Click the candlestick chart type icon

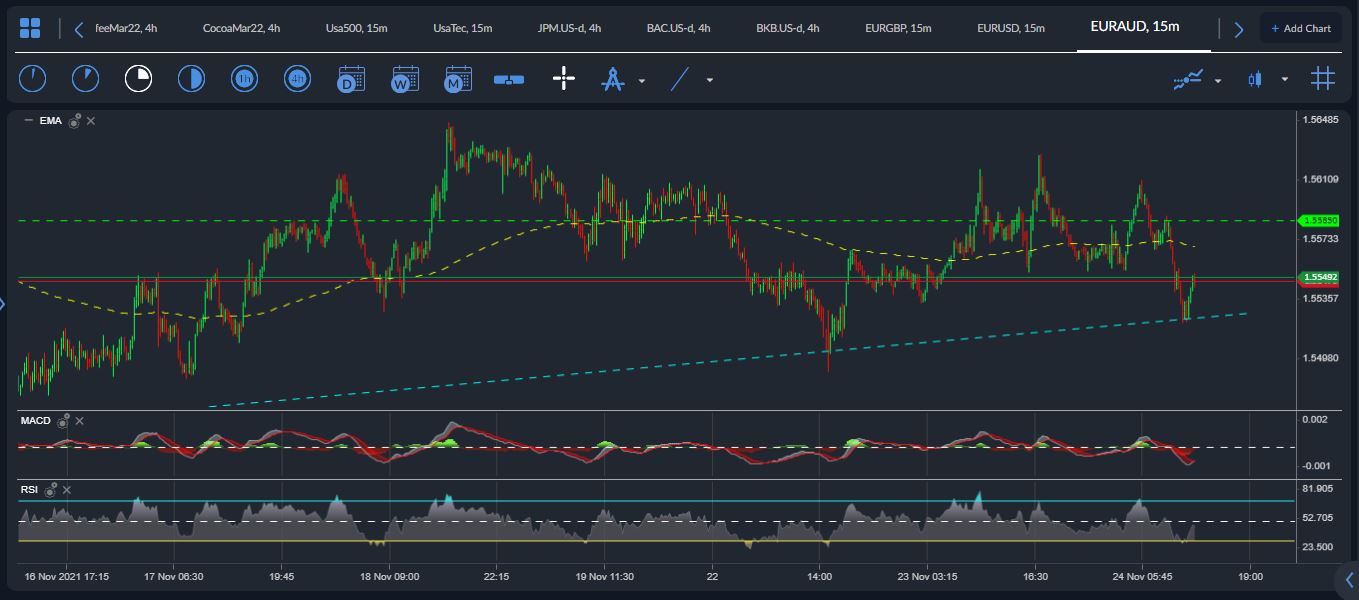pyautogui.click(x=1255, y=79)
